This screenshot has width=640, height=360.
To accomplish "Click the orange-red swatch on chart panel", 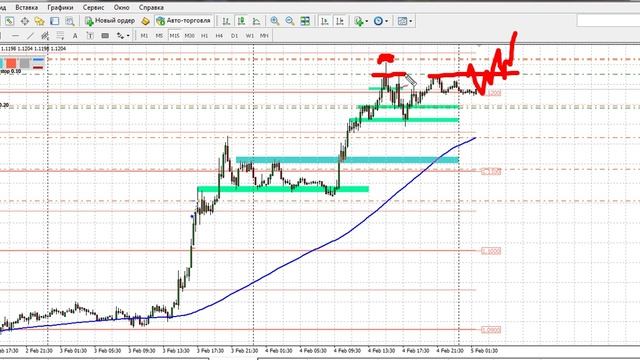I will [x=11, y=63].
